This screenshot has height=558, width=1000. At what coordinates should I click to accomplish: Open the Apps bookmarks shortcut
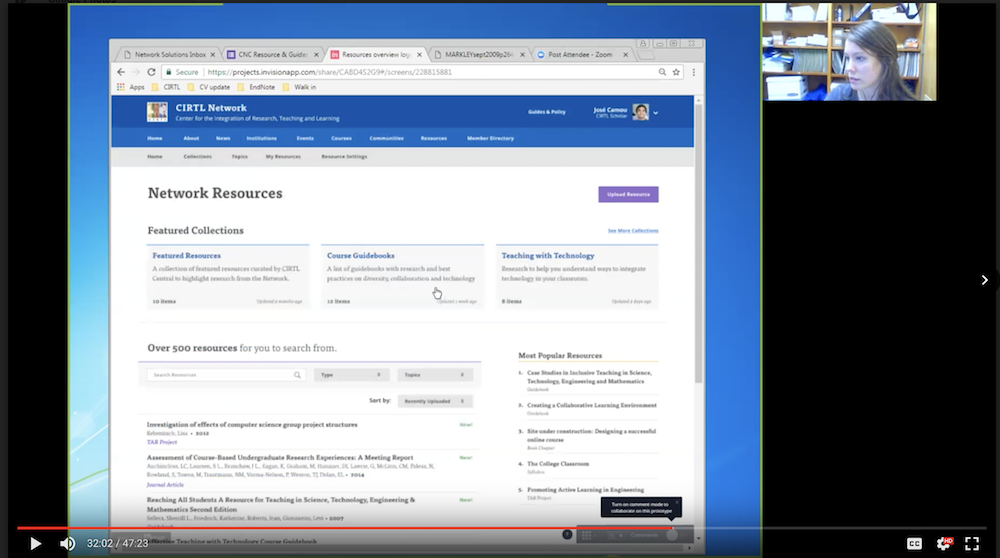click(131, 87)
